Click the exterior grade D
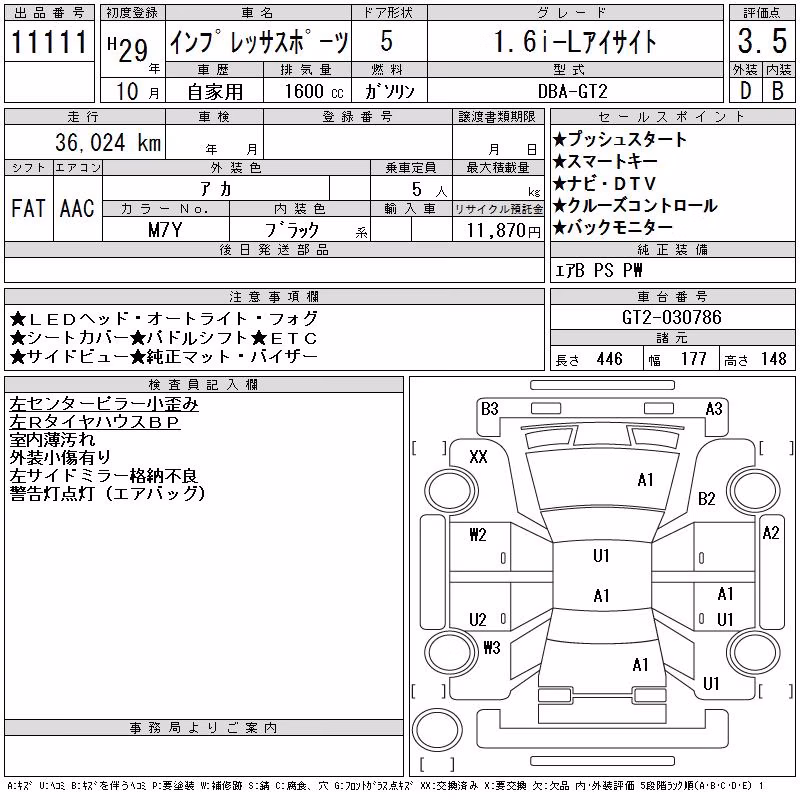Screen dimensions: 800x800 coord(745,91)
